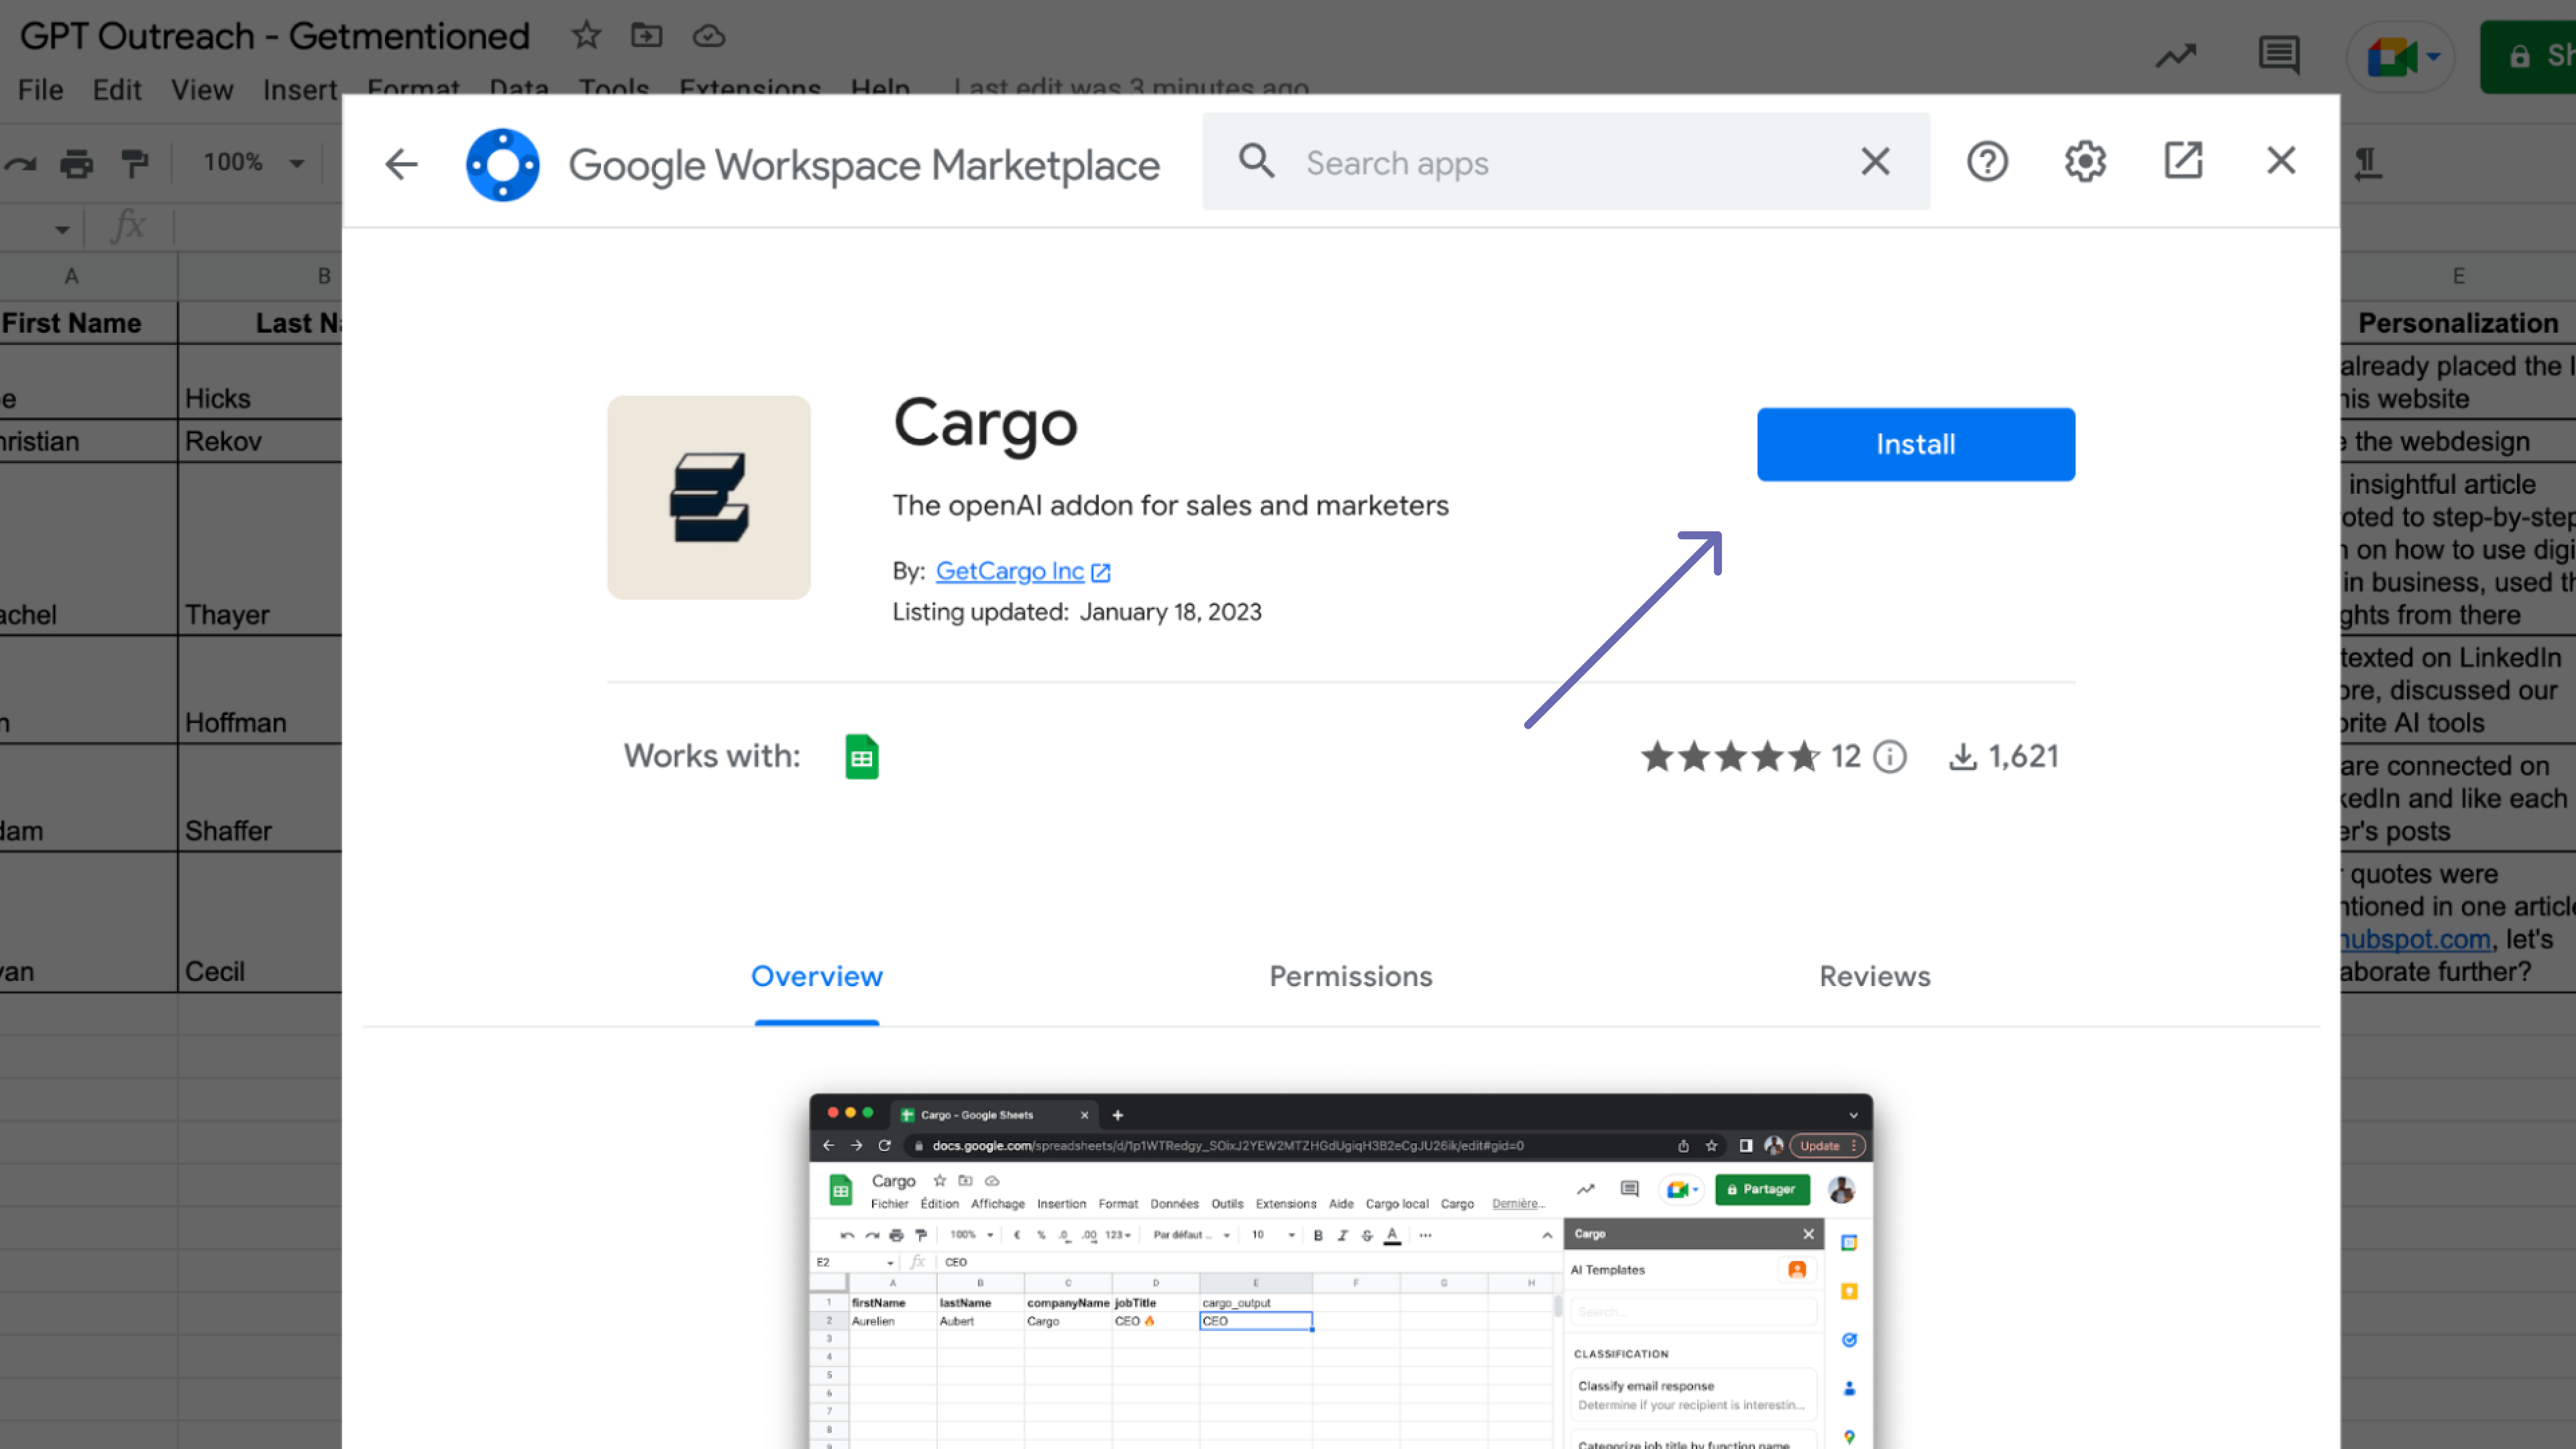The height and width of the screenshot is (1449, 2576).
Task: Select the paint format tool
Action: click(134, 162)
